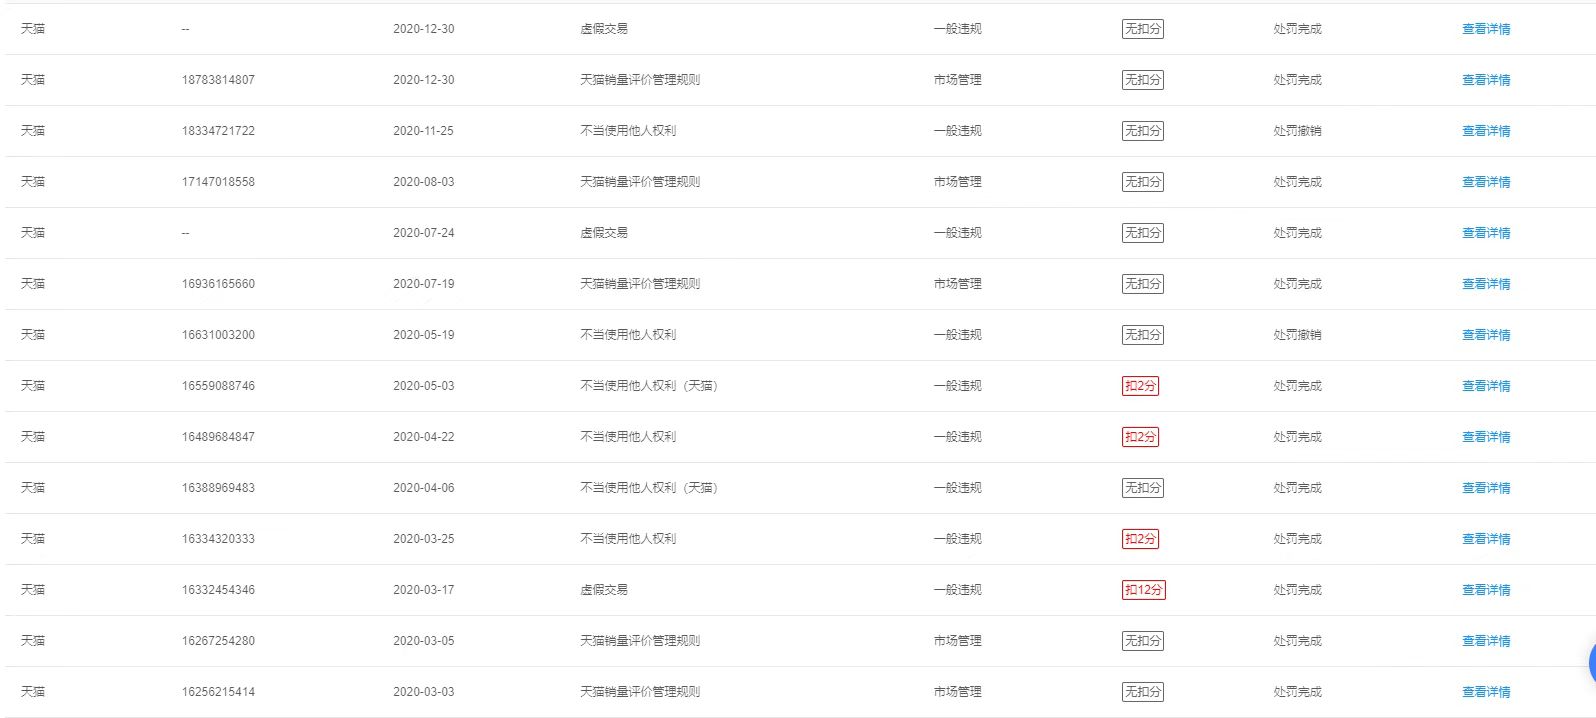View details of record 16267254280
Viewport: 1596px width, 718px height.
tap(1486, 641)
